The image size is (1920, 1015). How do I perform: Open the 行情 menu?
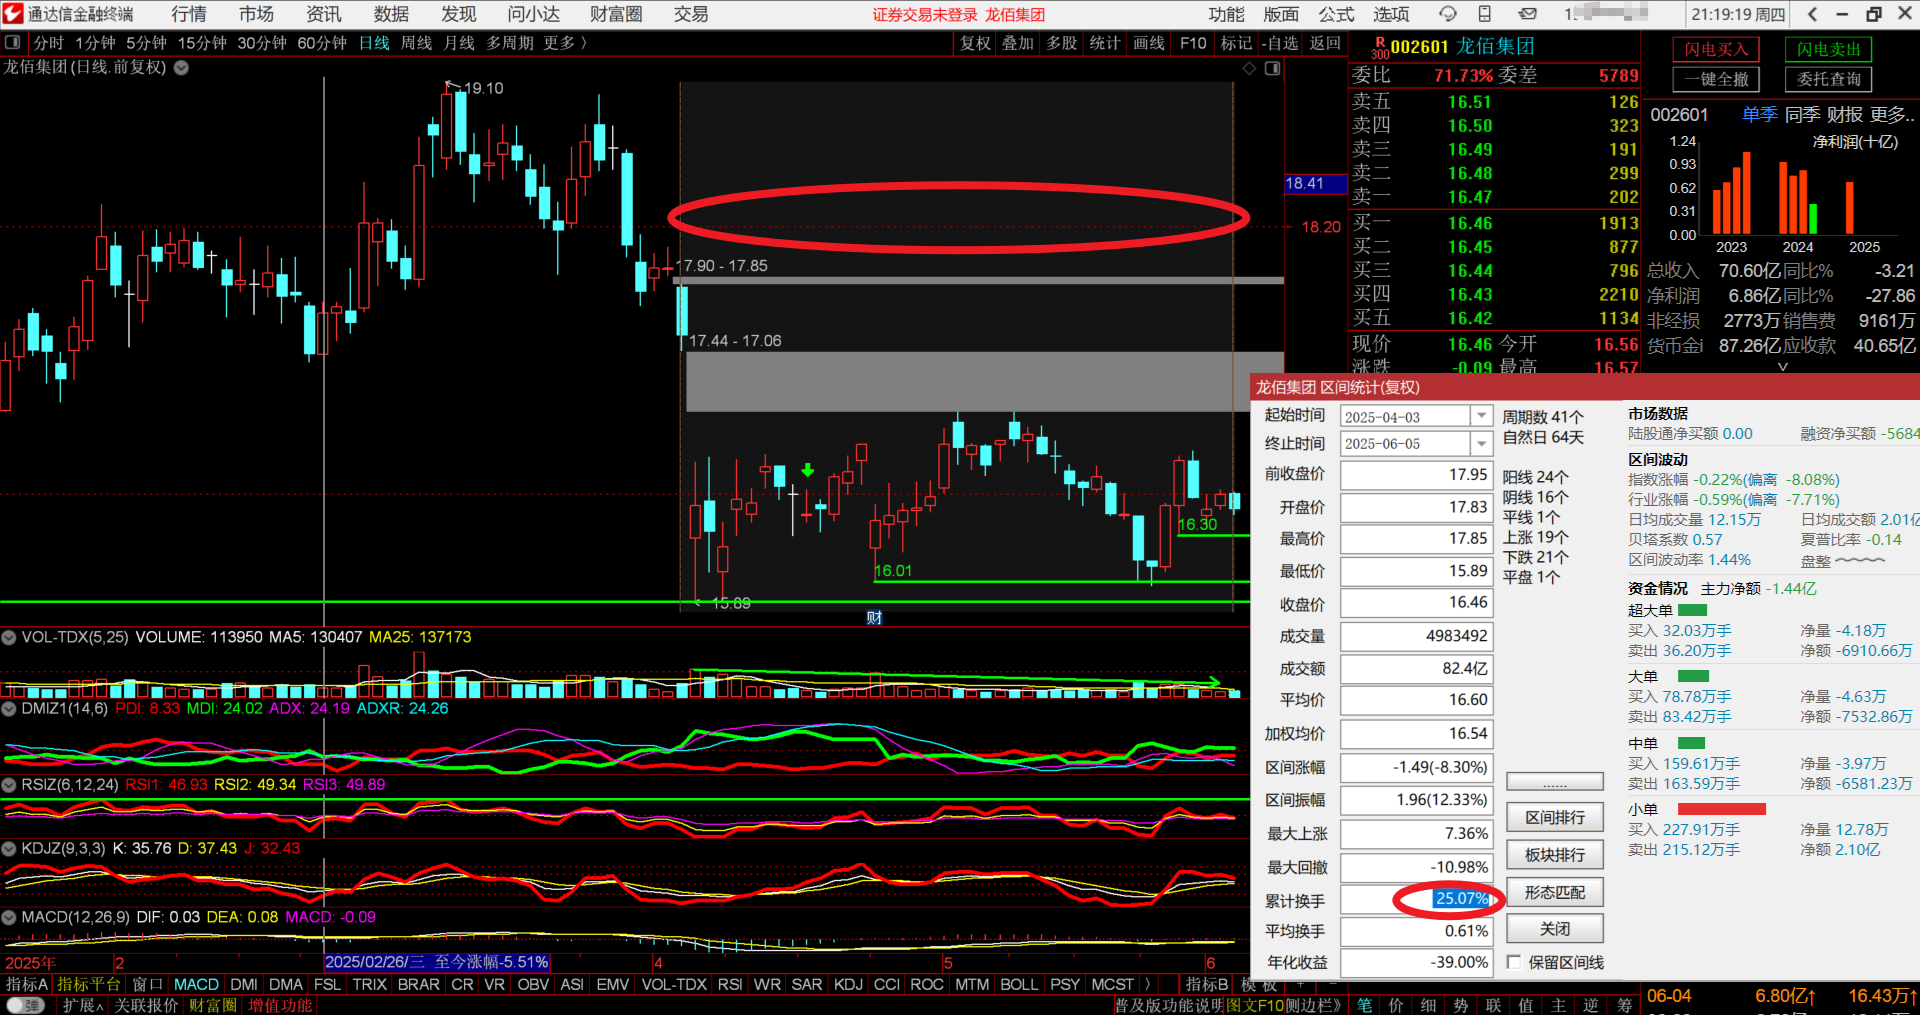click(189, 14)
